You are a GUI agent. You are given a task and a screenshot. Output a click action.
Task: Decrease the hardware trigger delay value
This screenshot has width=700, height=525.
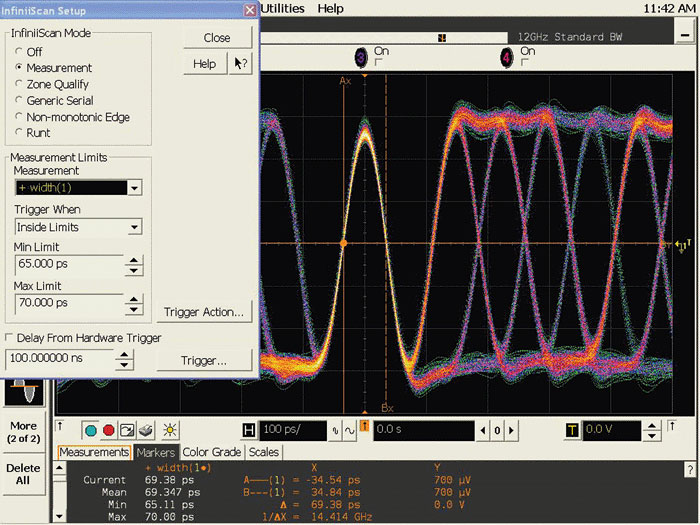124,365
